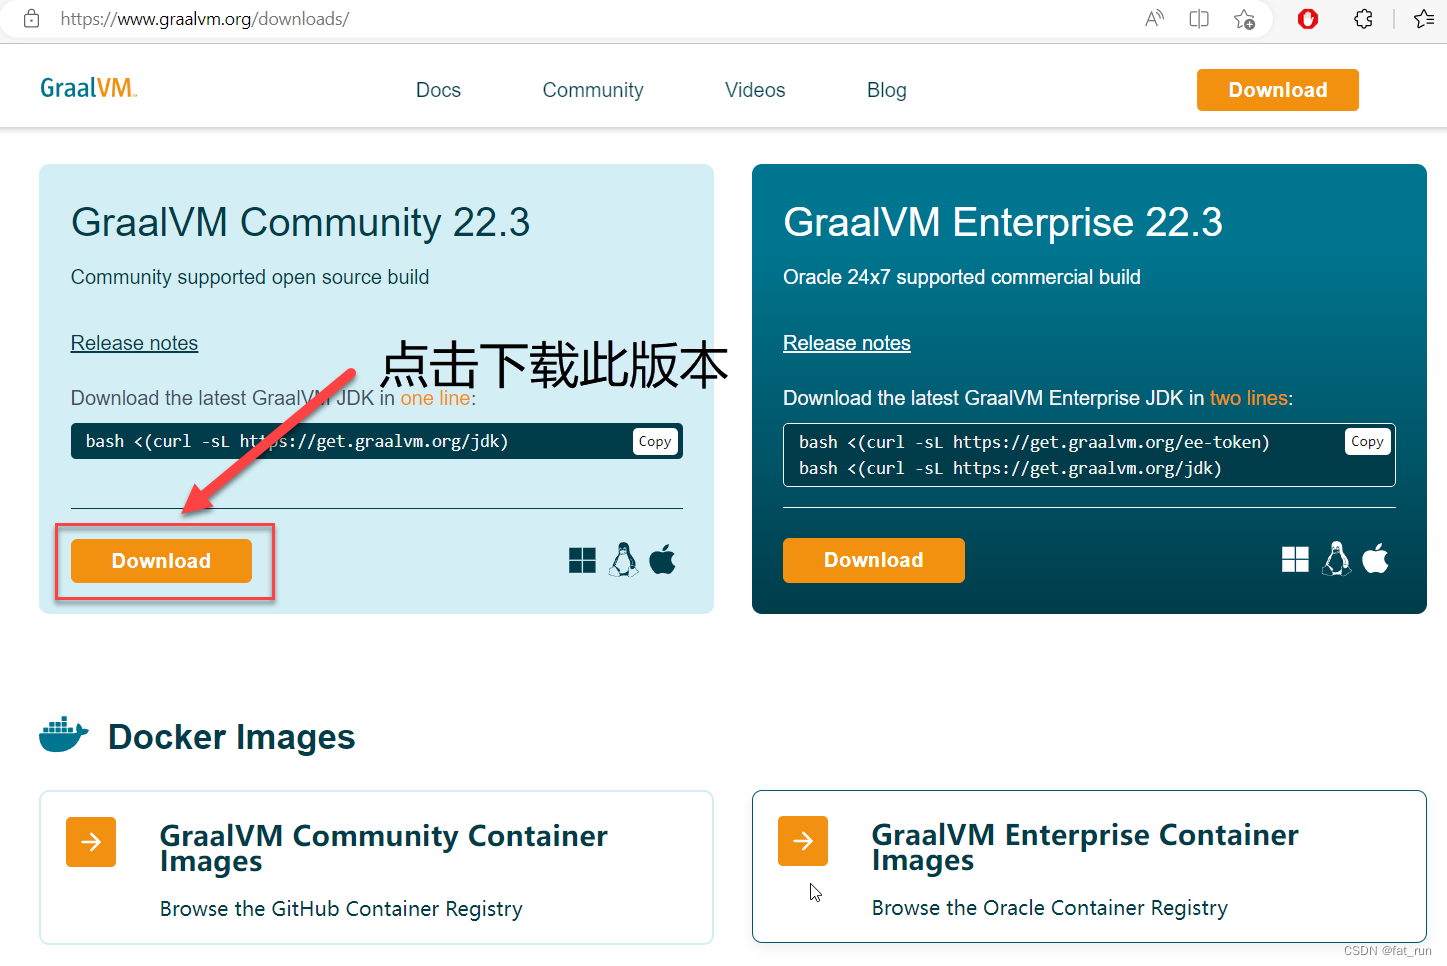Click the 'Docker Images' heading
The image size is (1447, 966).
coord(231,737)
